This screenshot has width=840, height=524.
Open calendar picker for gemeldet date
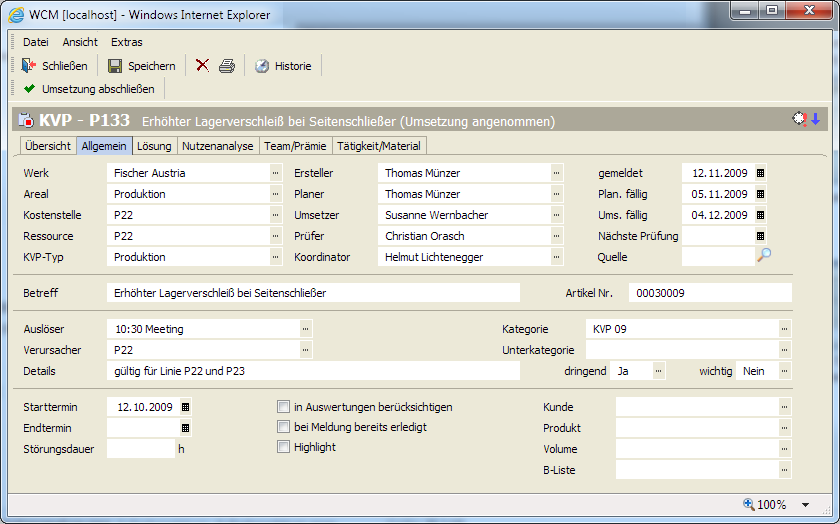tap(760, 173)
